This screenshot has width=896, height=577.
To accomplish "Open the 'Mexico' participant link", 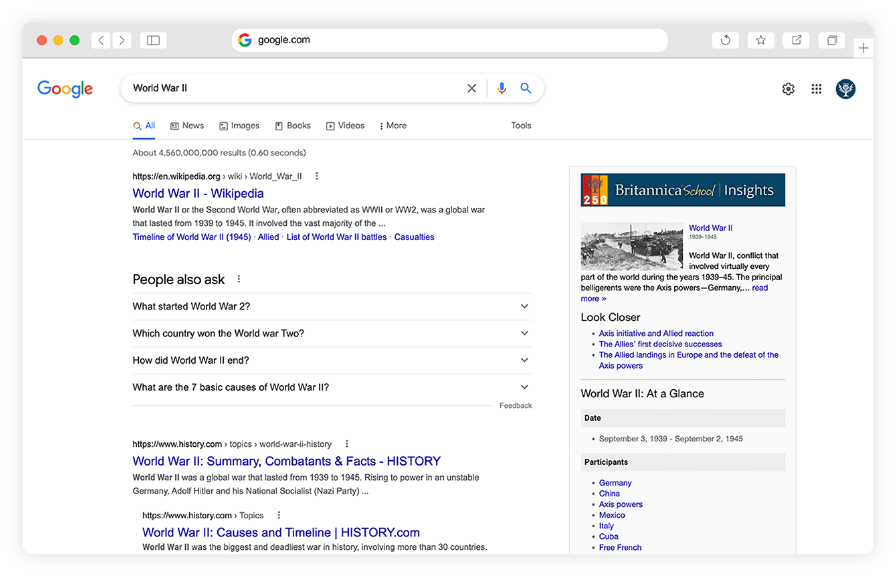I will (612, 515).
